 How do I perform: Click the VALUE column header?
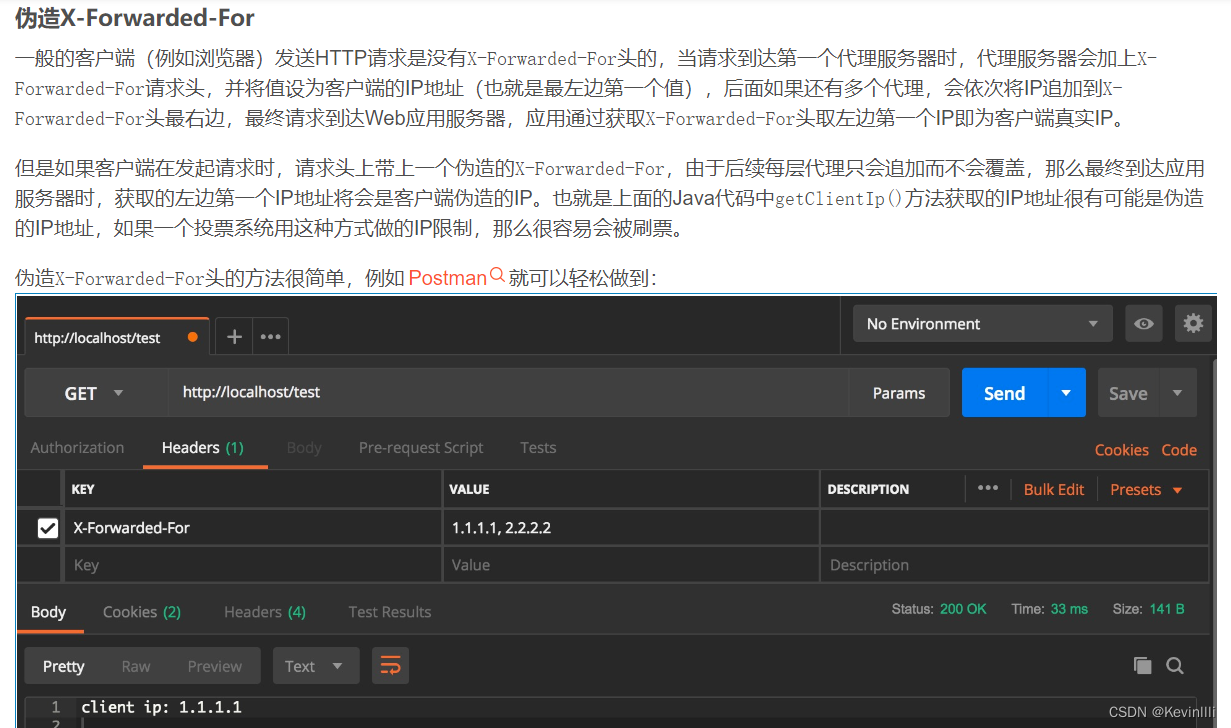coord(470,489)
